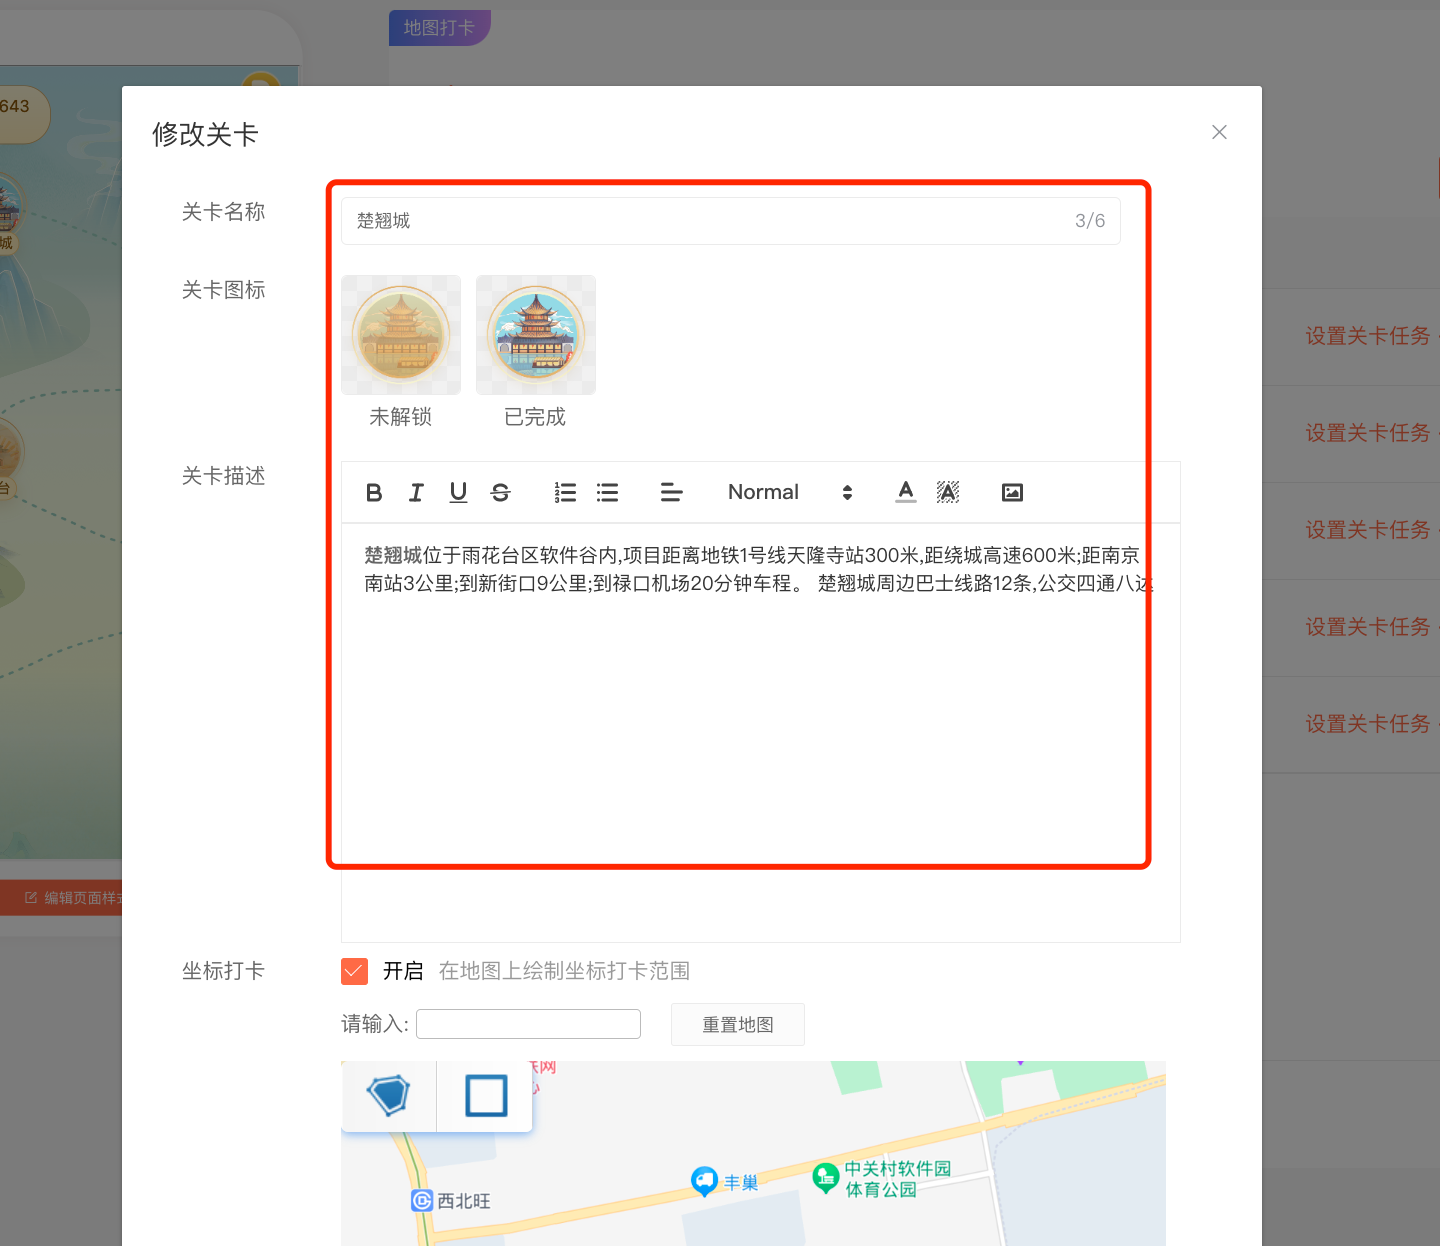Click the 关卡描述 label
1440x1246 pixels.
pos(223,476)
